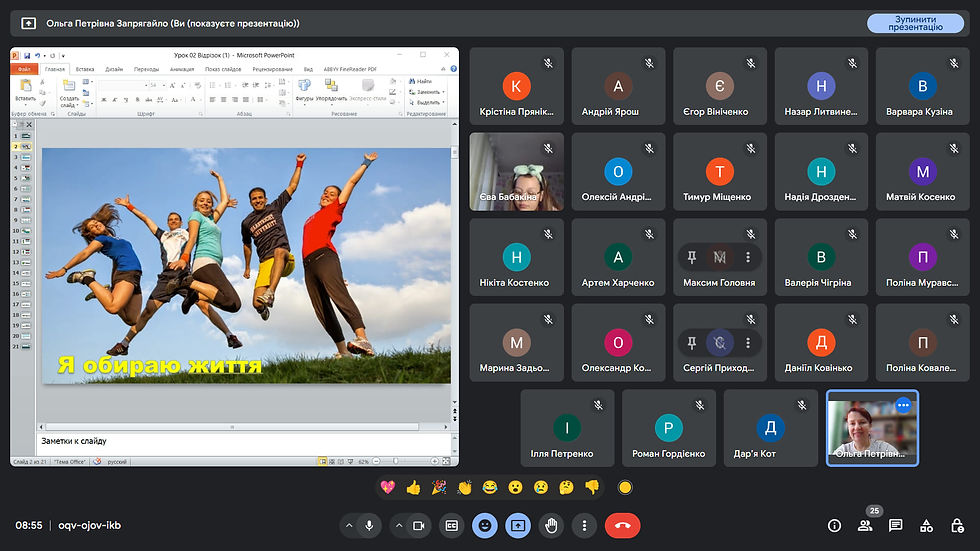The image size is (980, 551).
Task: Pin Сергій Приход's tile
Action: 692,343
